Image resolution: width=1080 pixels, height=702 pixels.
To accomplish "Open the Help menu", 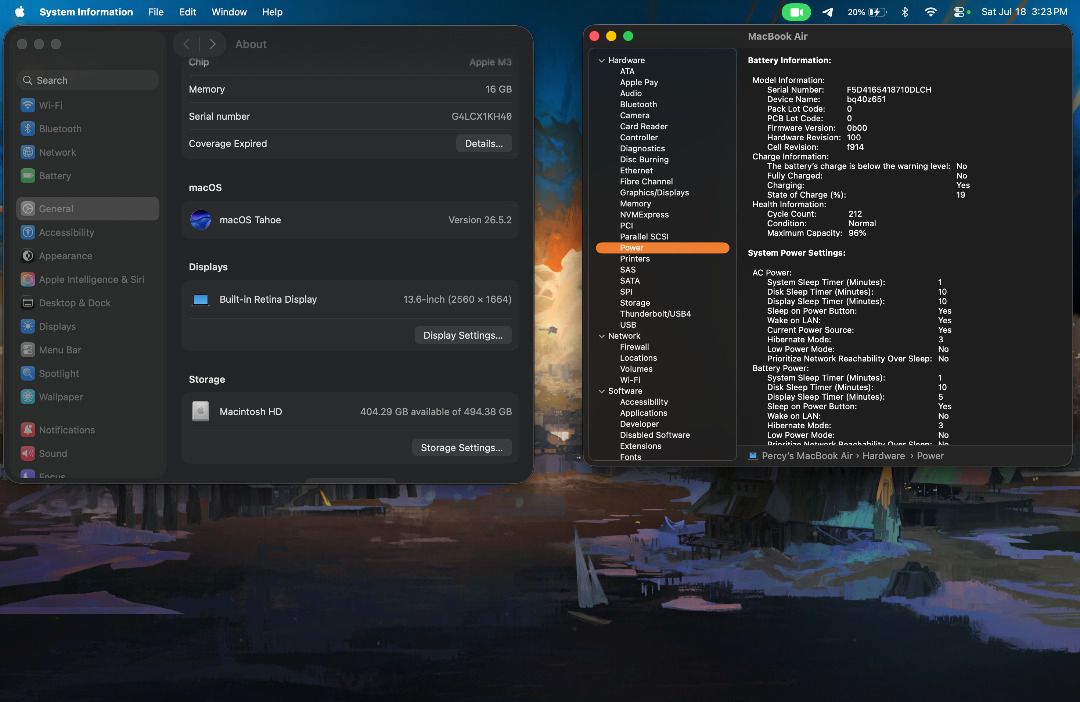I will (272, 12).
